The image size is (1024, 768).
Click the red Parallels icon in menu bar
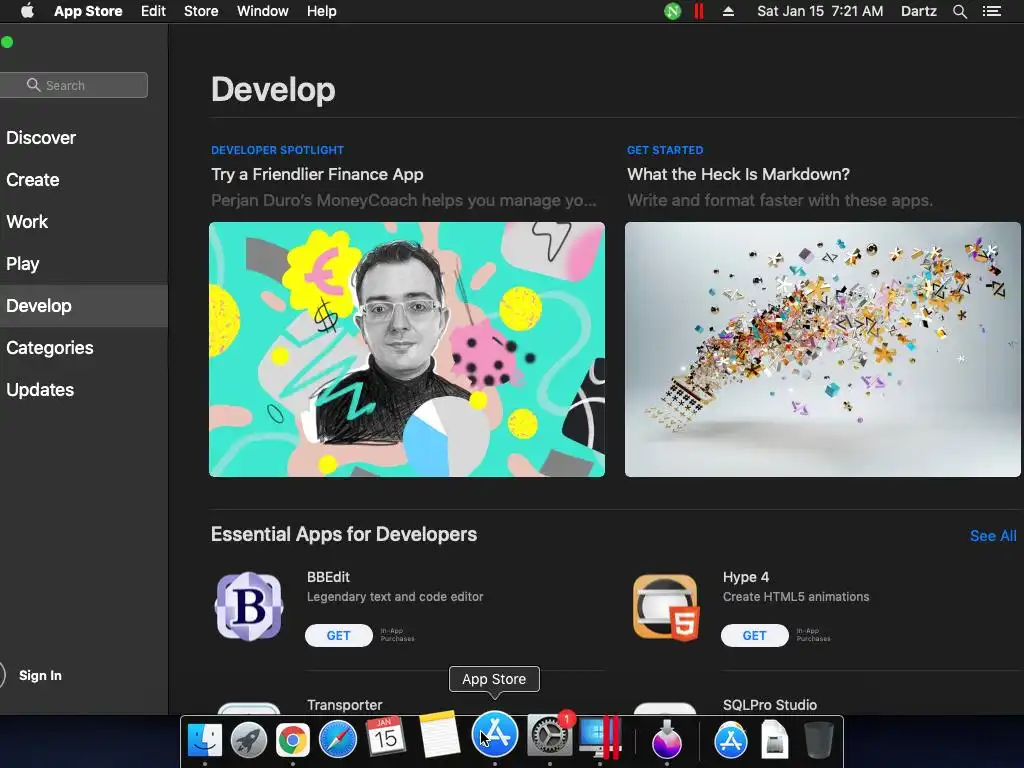tap(699, 11)
